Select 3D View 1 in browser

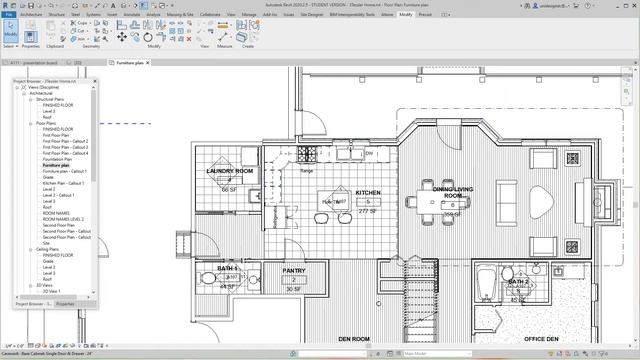(51, 291)
